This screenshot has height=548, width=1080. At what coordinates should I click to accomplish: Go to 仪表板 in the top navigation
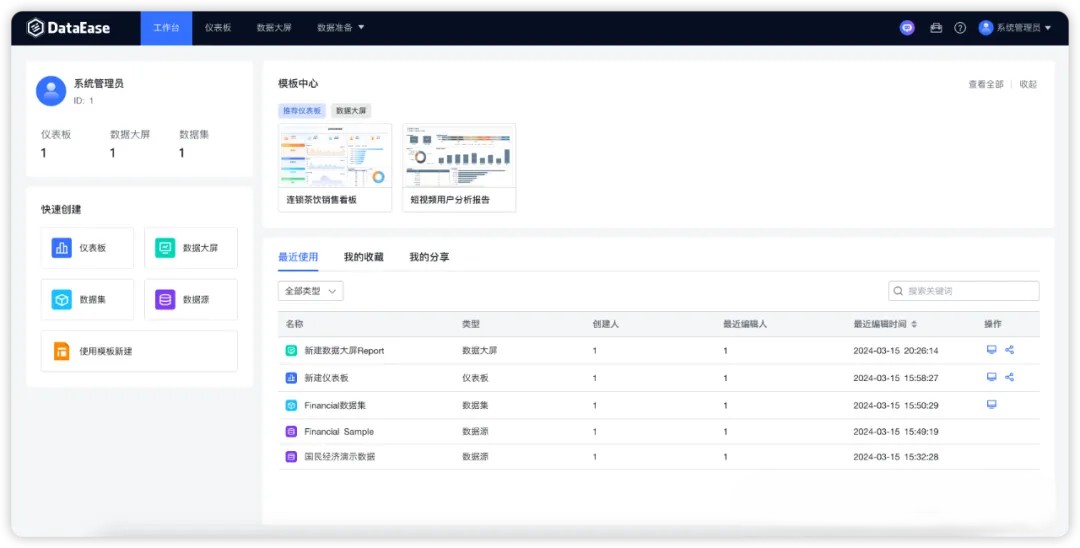tap(218, 28)
